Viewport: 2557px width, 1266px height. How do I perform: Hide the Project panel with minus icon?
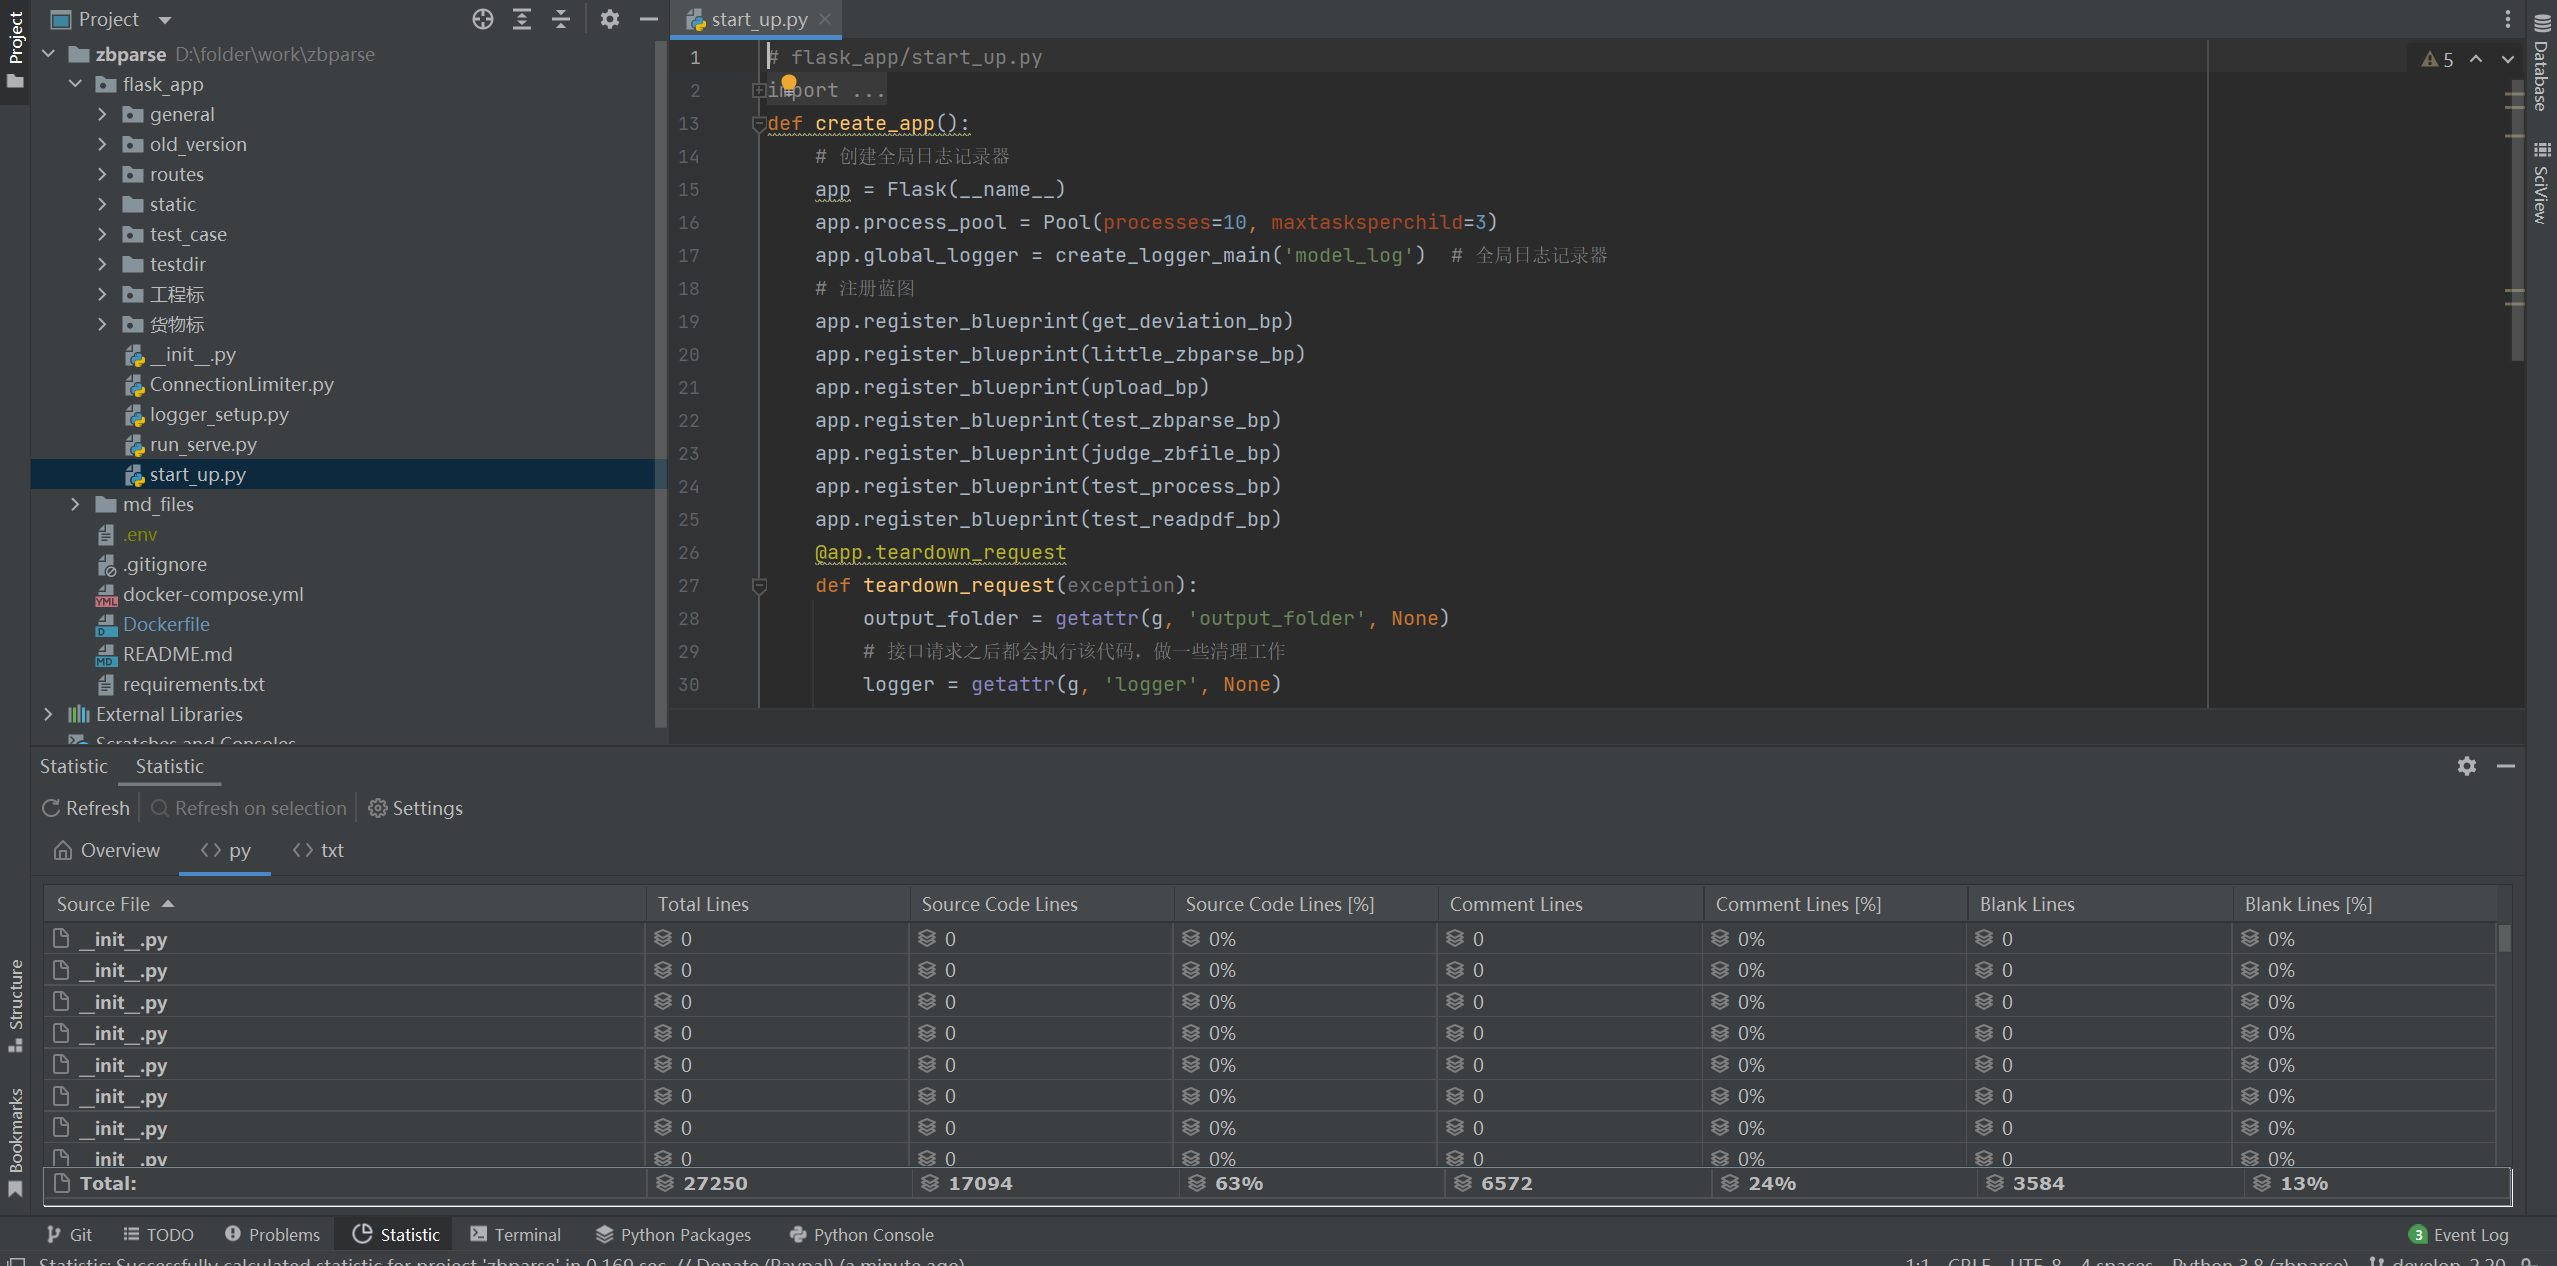tap(649, 19)
